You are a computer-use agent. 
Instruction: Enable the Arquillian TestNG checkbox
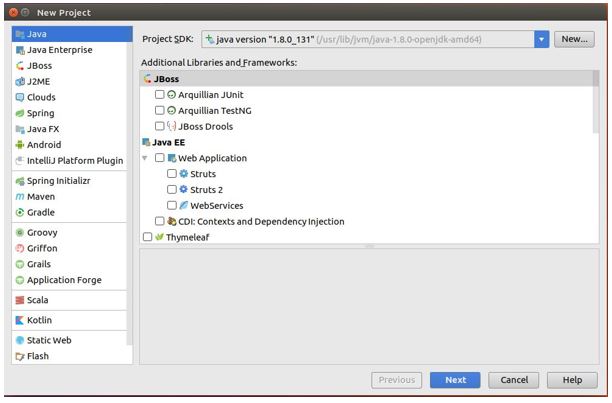pos(160,110)
